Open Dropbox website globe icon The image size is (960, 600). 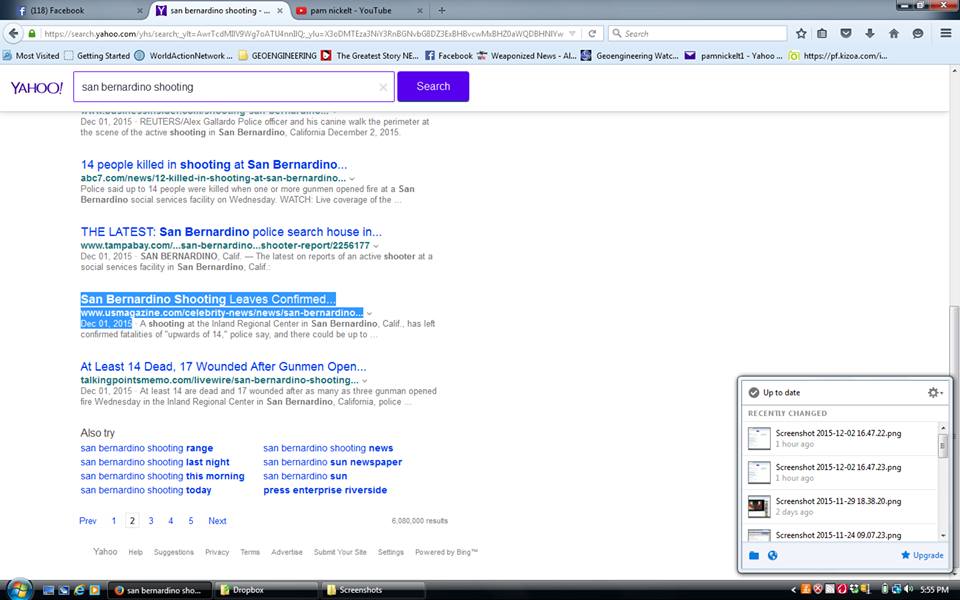[773, 555]
